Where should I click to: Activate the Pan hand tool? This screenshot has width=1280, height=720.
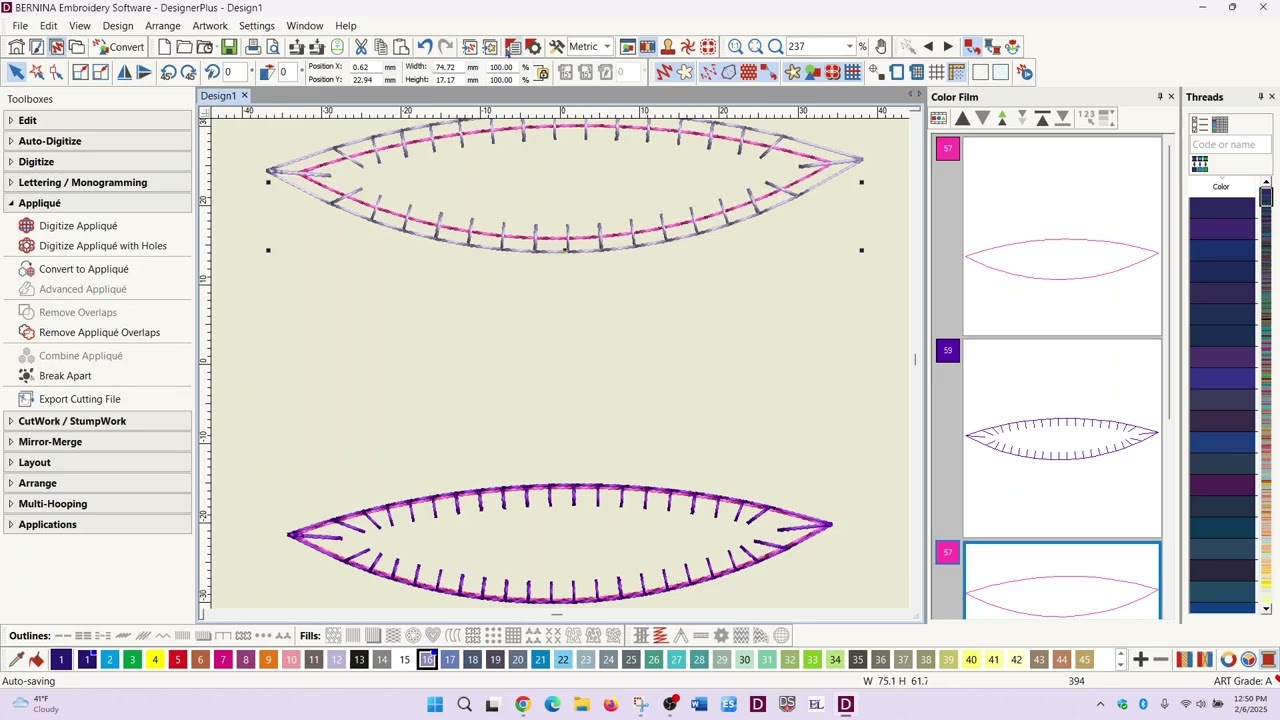[x=880, y=47]
